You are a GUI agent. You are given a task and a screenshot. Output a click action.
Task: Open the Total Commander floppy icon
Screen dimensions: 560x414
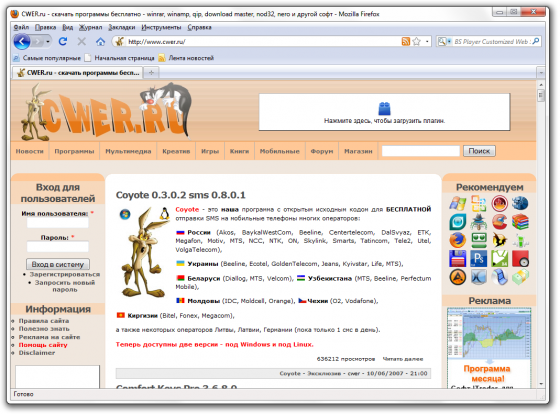pyautogui.click(x=458, y=259)
